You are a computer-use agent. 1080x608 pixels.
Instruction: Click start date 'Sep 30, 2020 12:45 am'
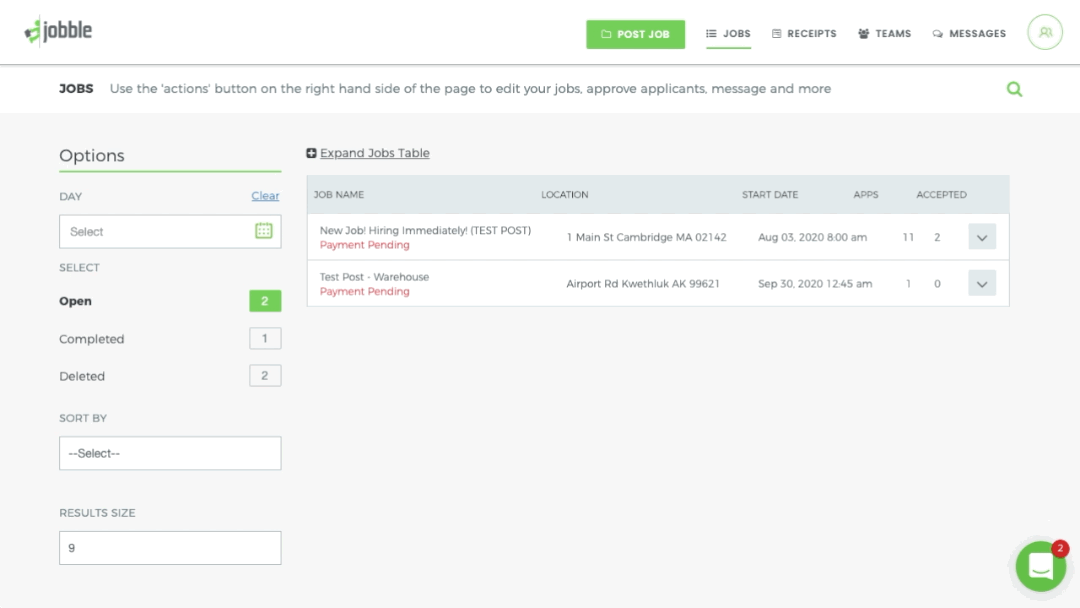pos(815,284)
